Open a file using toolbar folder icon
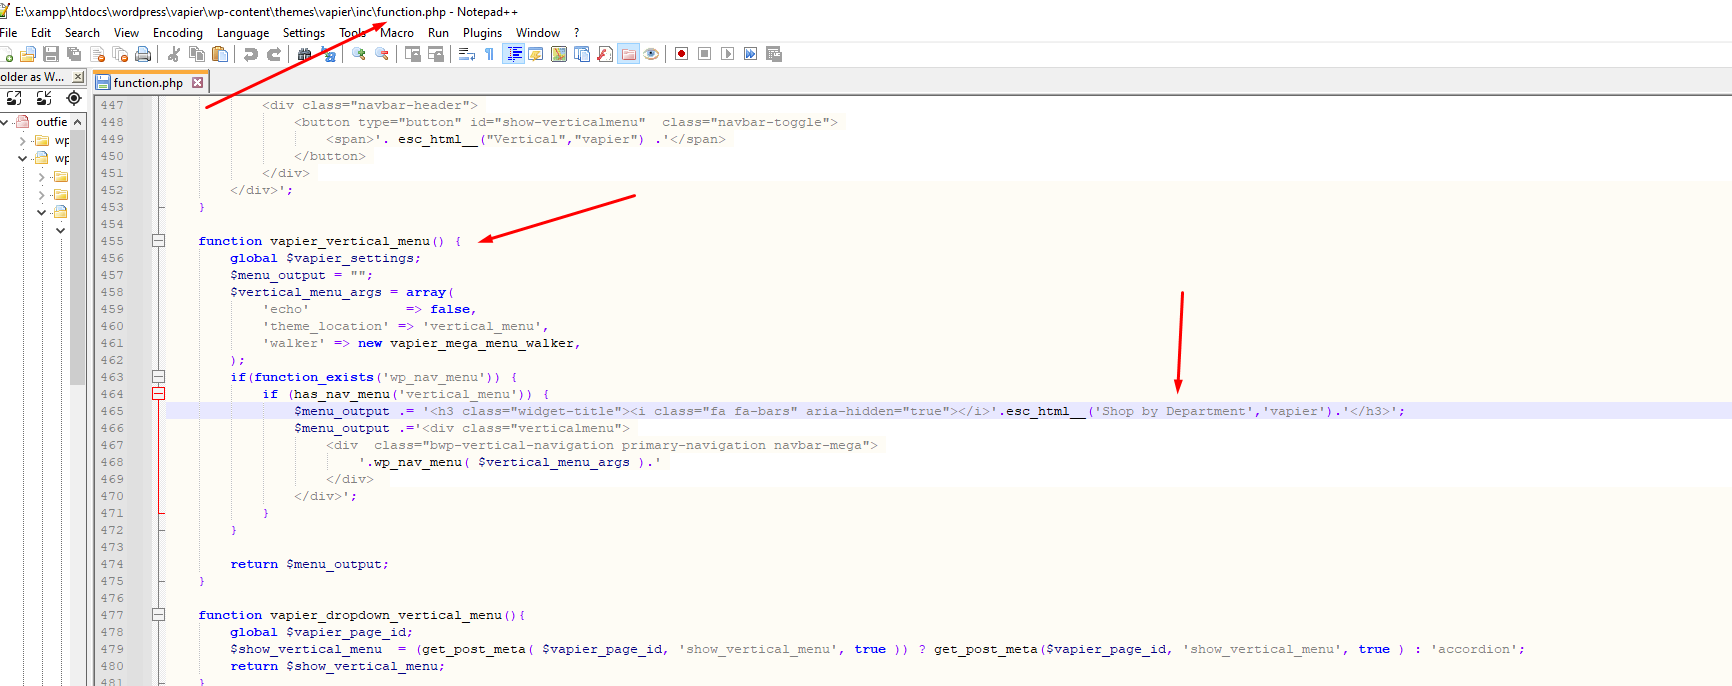1732x686 pixels. coord(28,54)
